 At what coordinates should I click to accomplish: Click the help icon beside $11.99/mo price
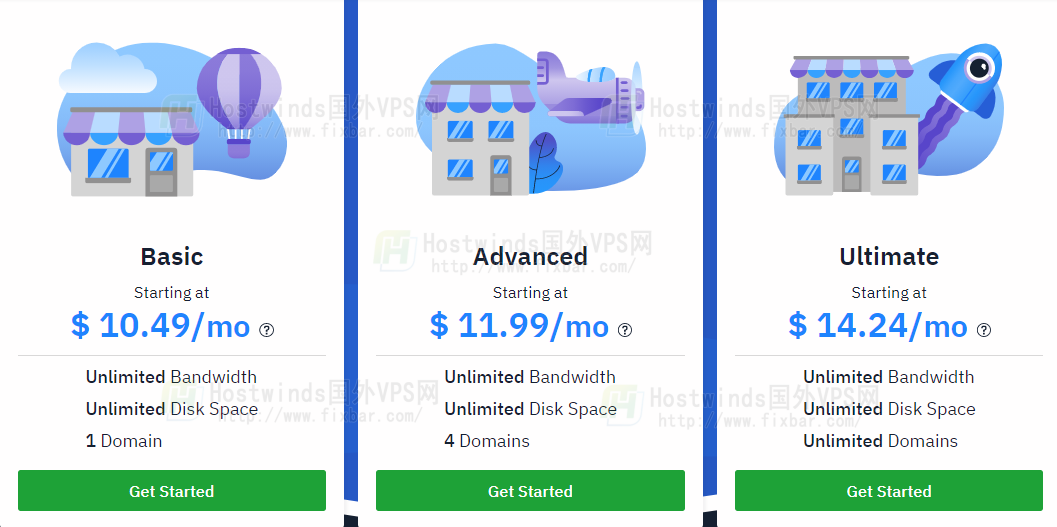click(626, 330)
